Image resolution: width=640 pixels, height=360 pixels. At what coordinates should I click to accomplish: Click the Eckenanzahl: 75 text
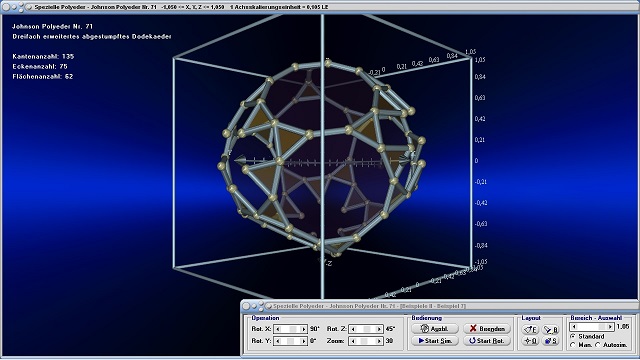(x=40, y=66)
